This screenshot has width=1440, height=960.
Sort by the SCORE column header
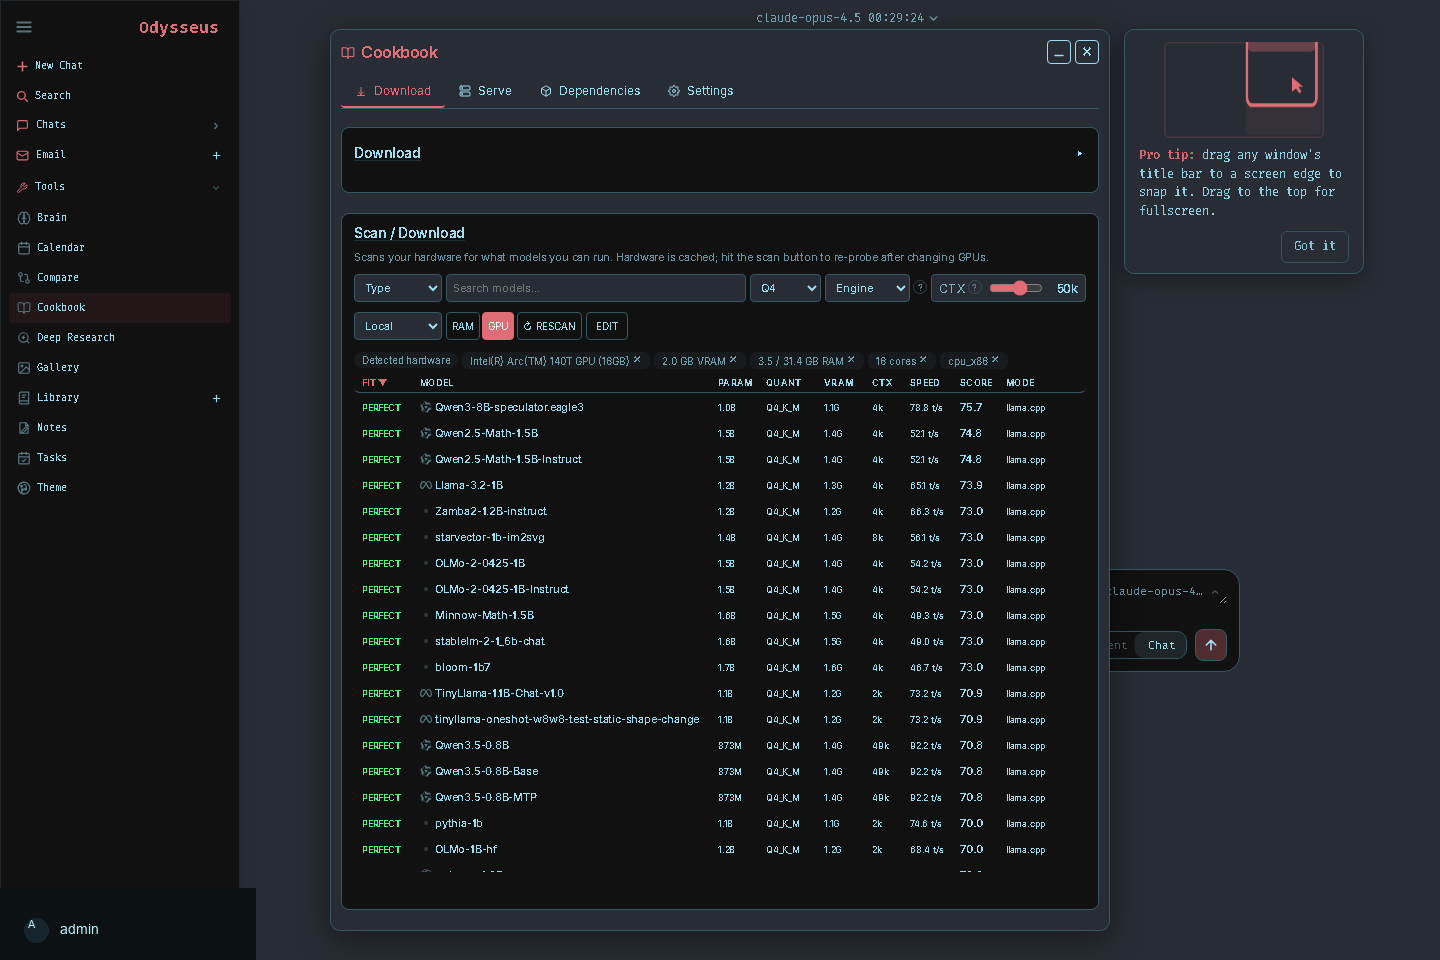pos(976,383)
